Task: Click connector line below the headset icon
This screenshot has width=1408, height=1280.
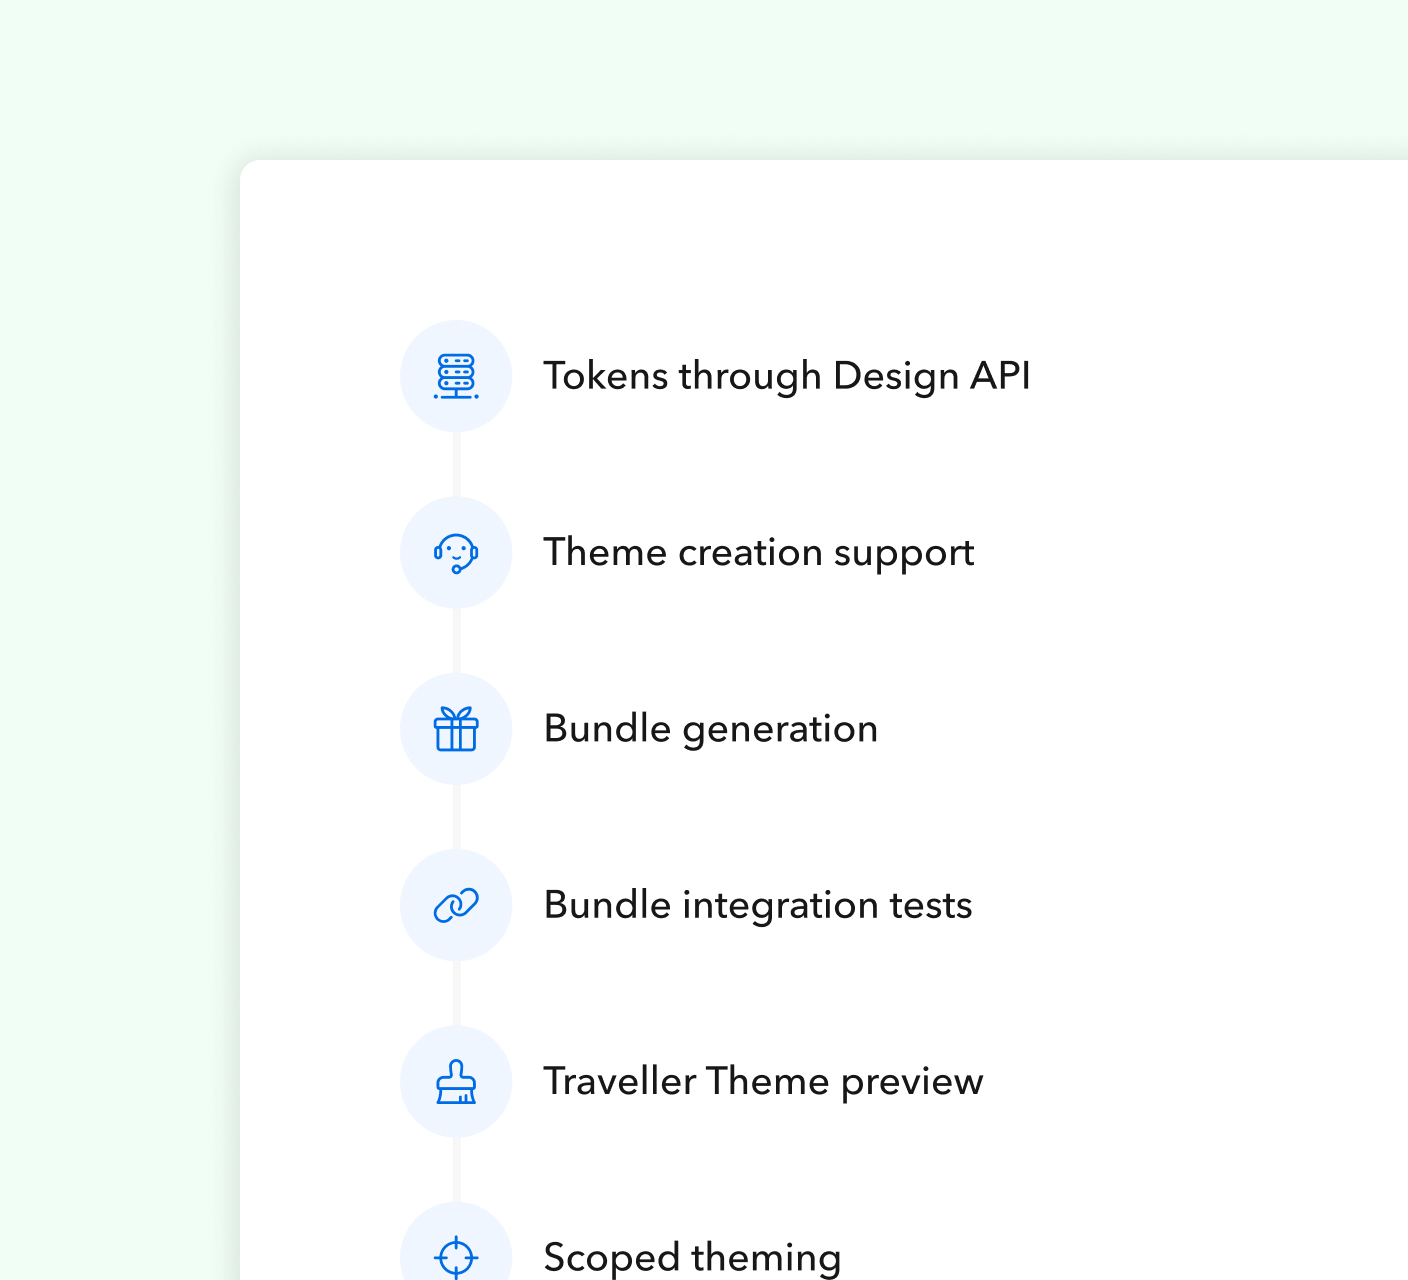Action: coord(457,640)
